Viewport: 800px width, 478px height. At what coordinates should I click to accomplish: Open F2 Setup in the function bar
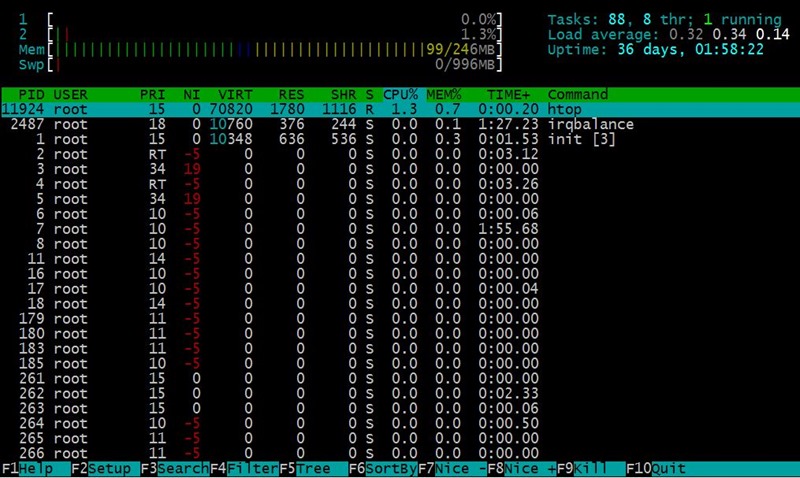pos(105,469)
